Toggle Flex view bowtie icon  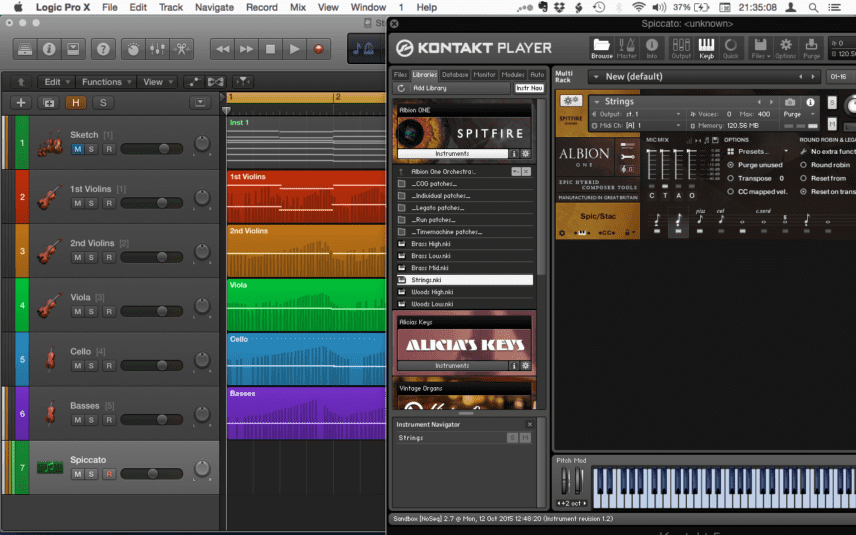pos(216,82)
